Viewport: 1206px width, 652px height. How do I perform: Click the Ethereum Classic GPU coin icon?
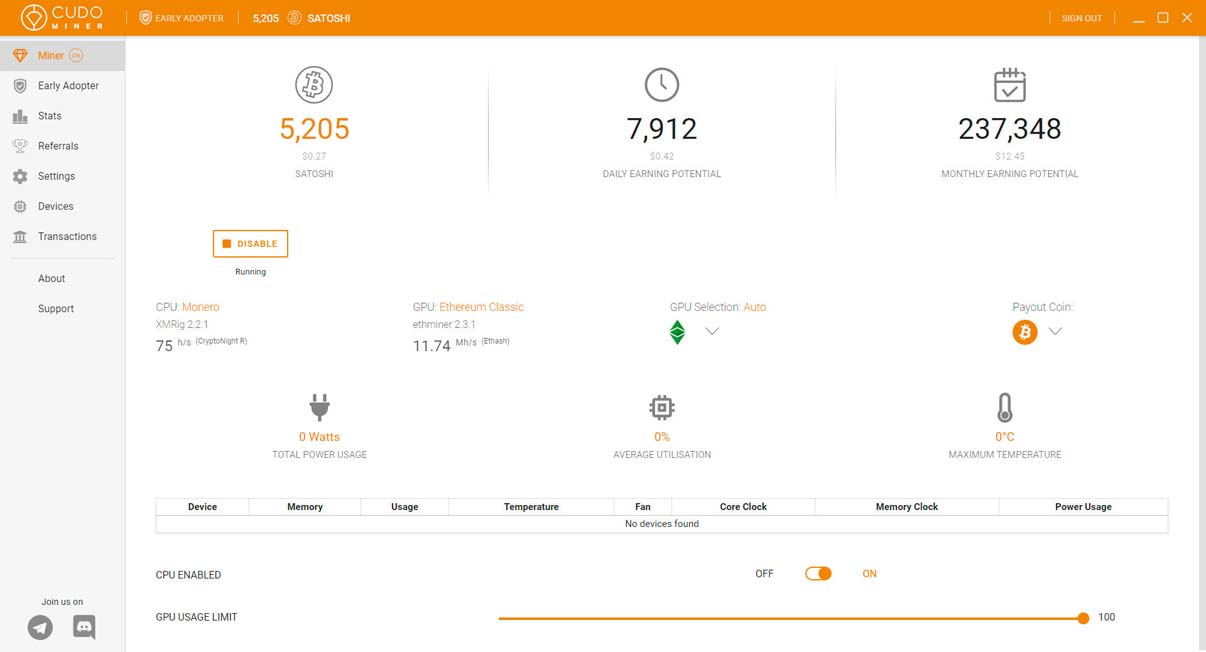[677, 332]
